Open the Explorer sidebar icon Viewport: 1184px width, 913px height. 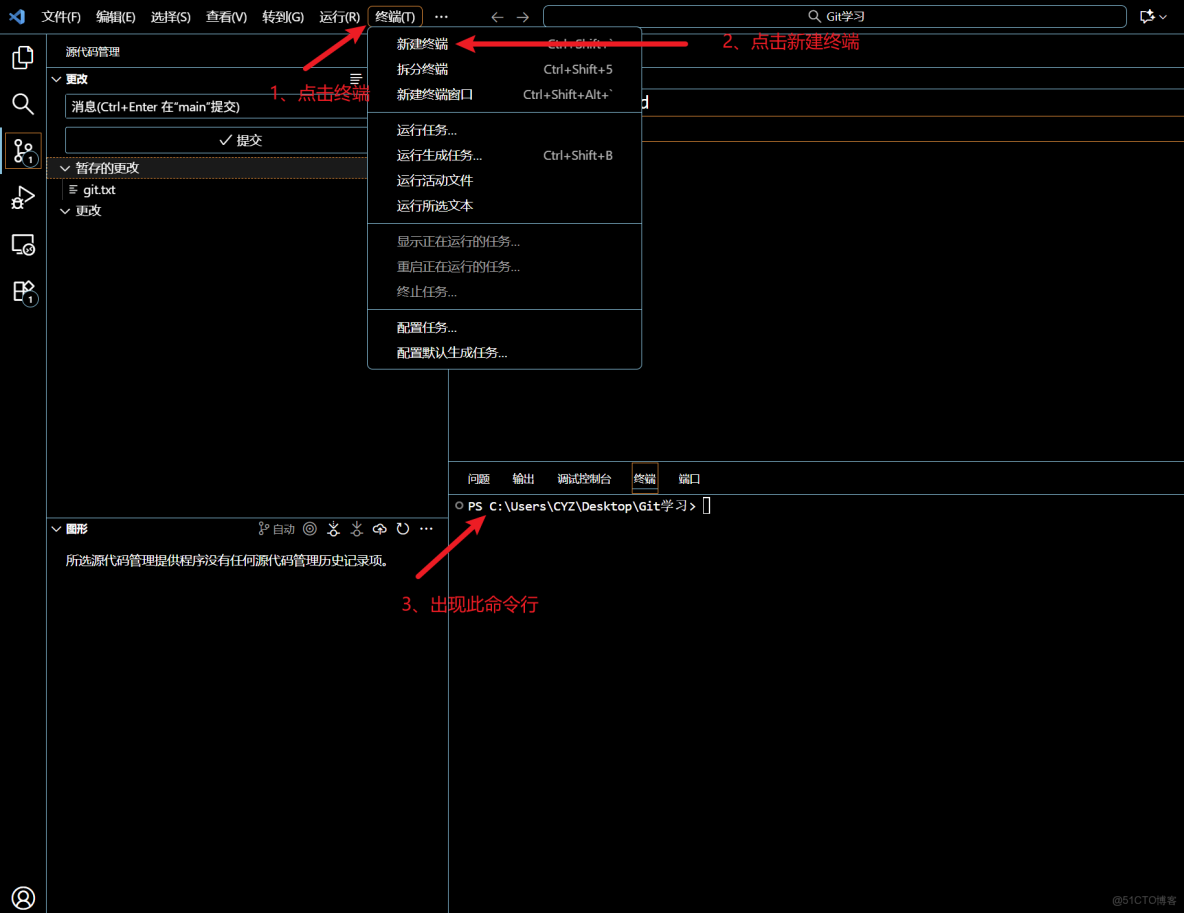point(22,57)
